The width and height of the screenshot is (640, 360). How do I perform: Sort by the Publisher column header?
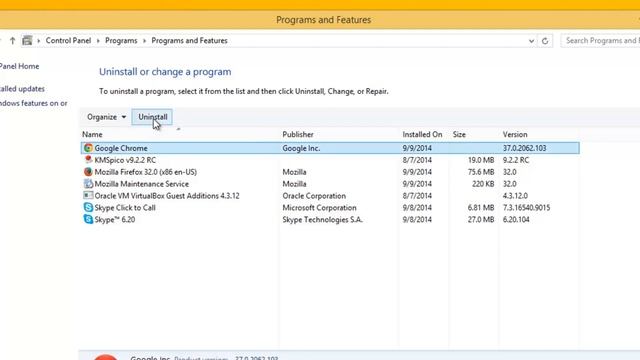[298, 134]
